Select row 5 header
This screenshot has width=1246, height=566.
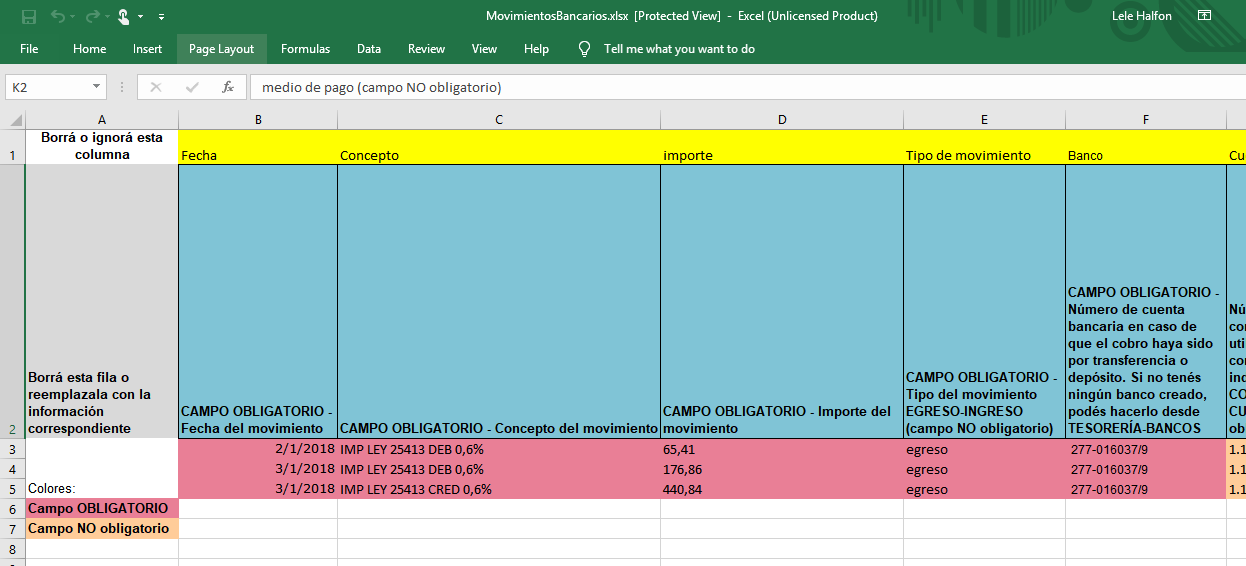[x=12, y=489]
